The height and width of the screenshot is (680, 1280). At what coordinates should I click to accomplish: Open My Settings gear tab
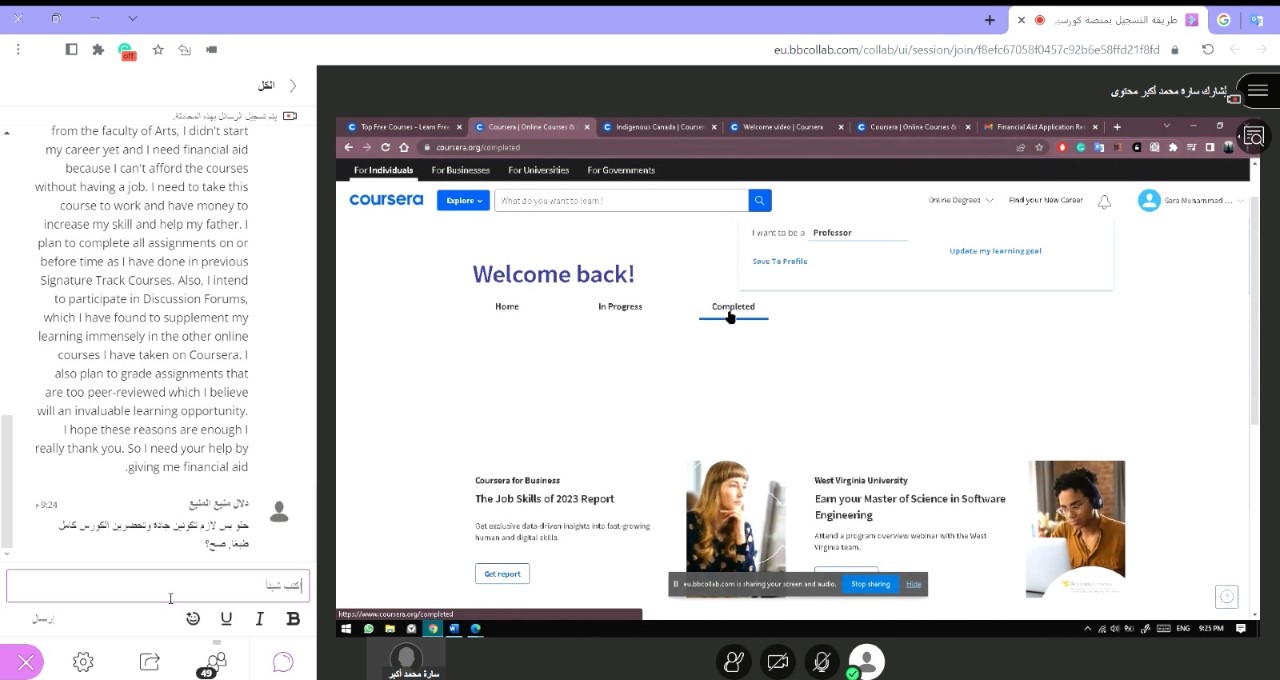point(83,661)
